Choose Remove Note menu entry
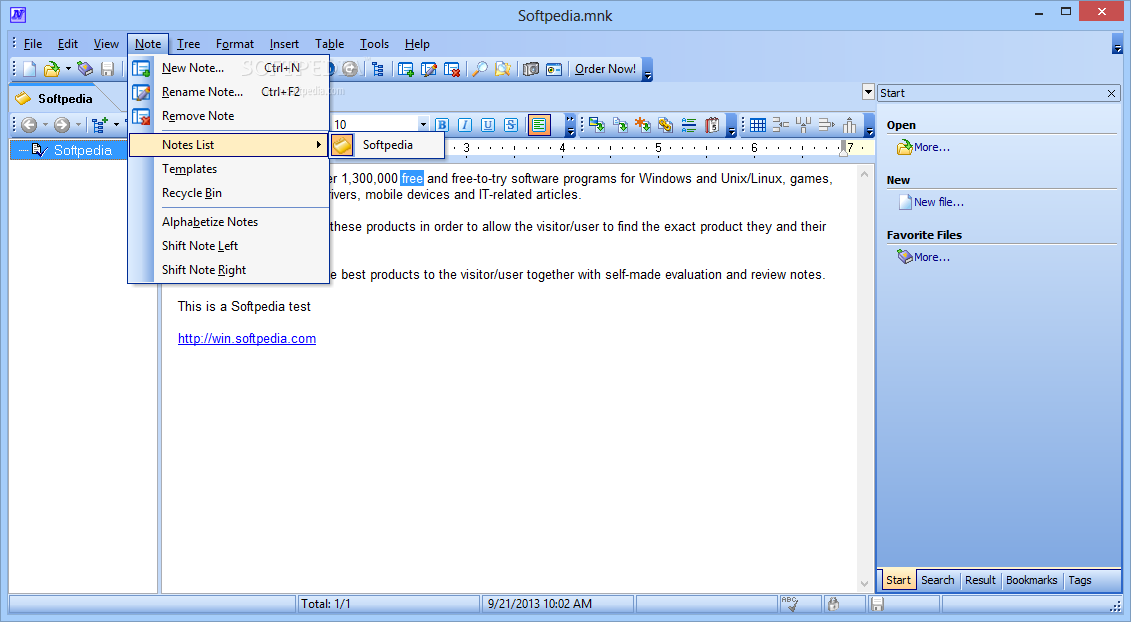Screen dimensions: 1131x622 point(229,115)
